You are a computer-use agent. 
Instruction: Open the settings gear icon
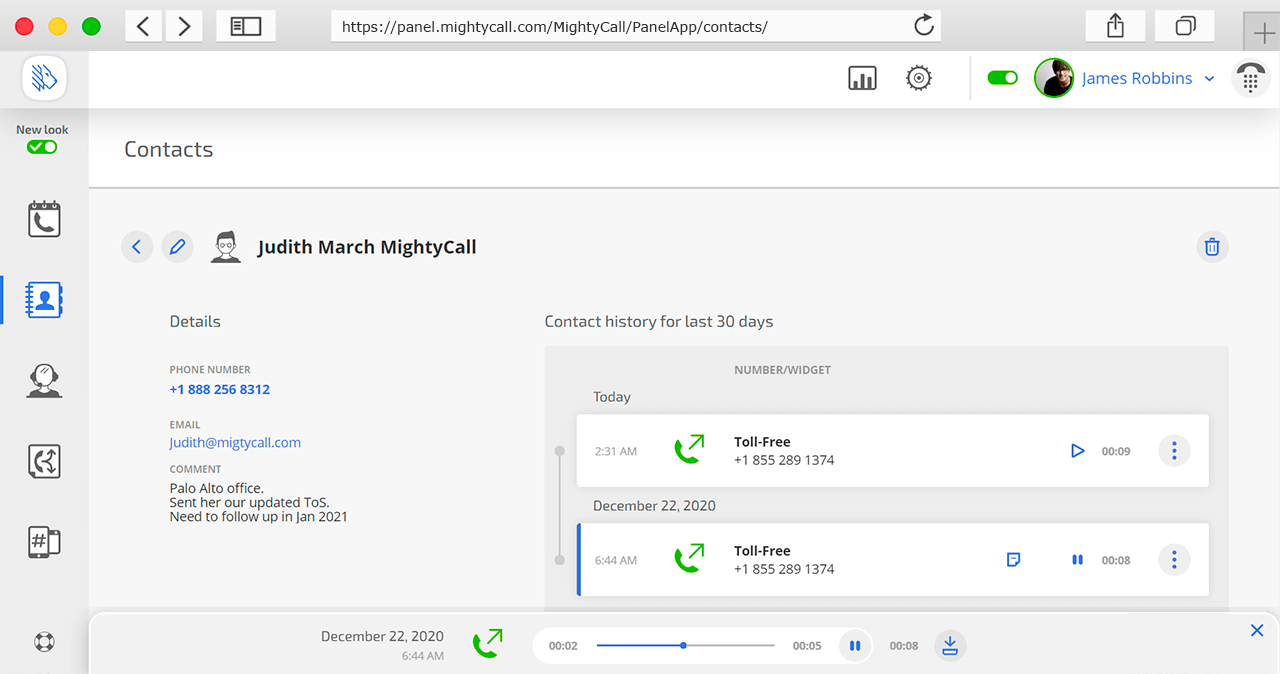click(x=919, y=78)
